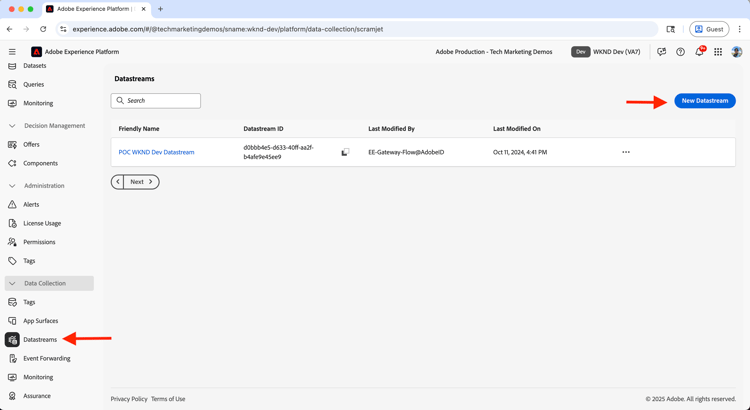750x410 pixels.
Task: Close the Adobe Experience Platform browser tab
Action: click(x=143, y=9)
